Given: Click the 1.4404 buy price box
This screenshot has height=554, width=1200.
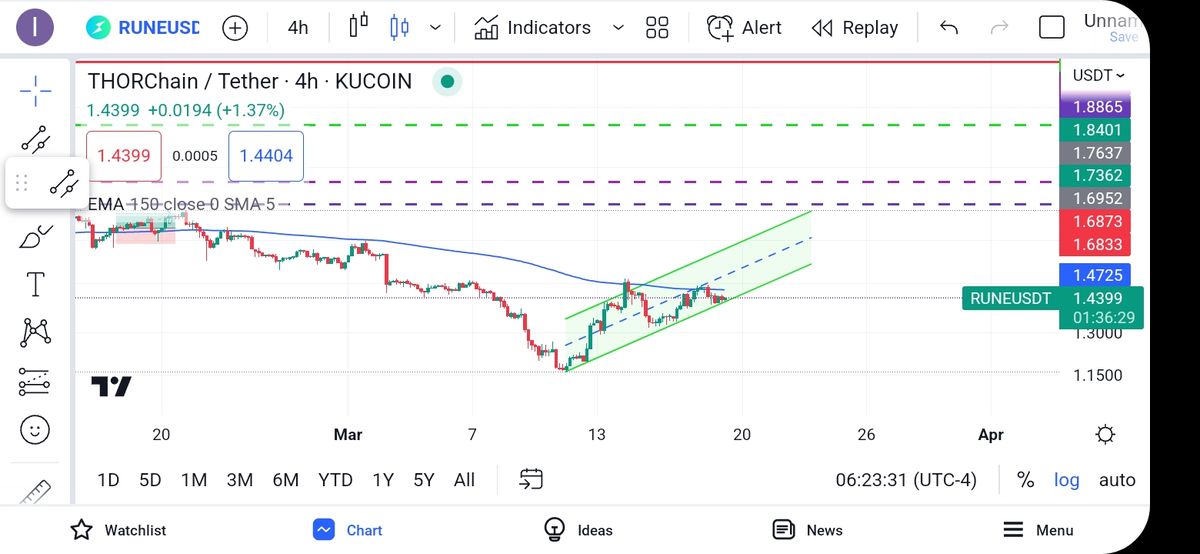Looking at the screenshot, I should (266, 156).
